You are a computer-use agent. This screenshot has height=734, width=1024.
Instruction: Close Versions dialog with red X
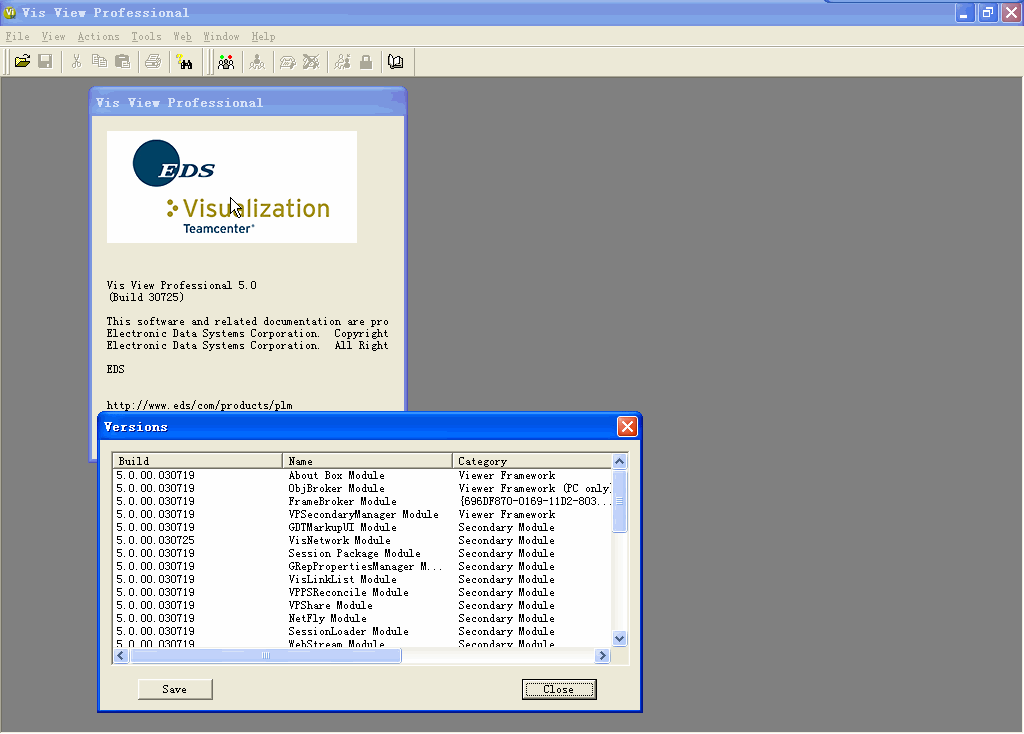click(627, 426)
